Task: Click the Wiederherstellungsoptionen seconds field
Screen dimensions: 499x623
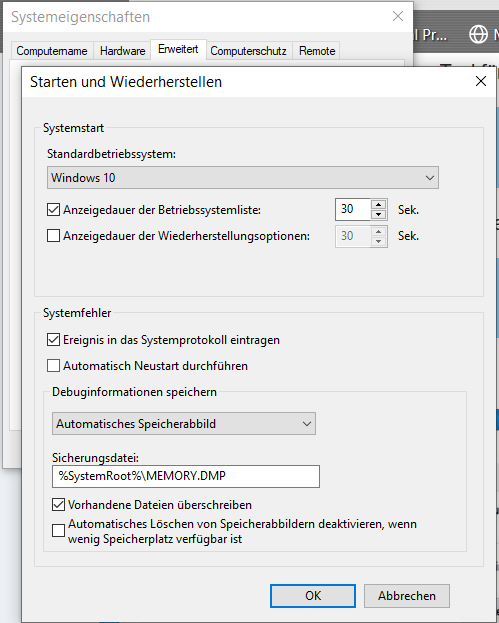Action: [353, 236]
